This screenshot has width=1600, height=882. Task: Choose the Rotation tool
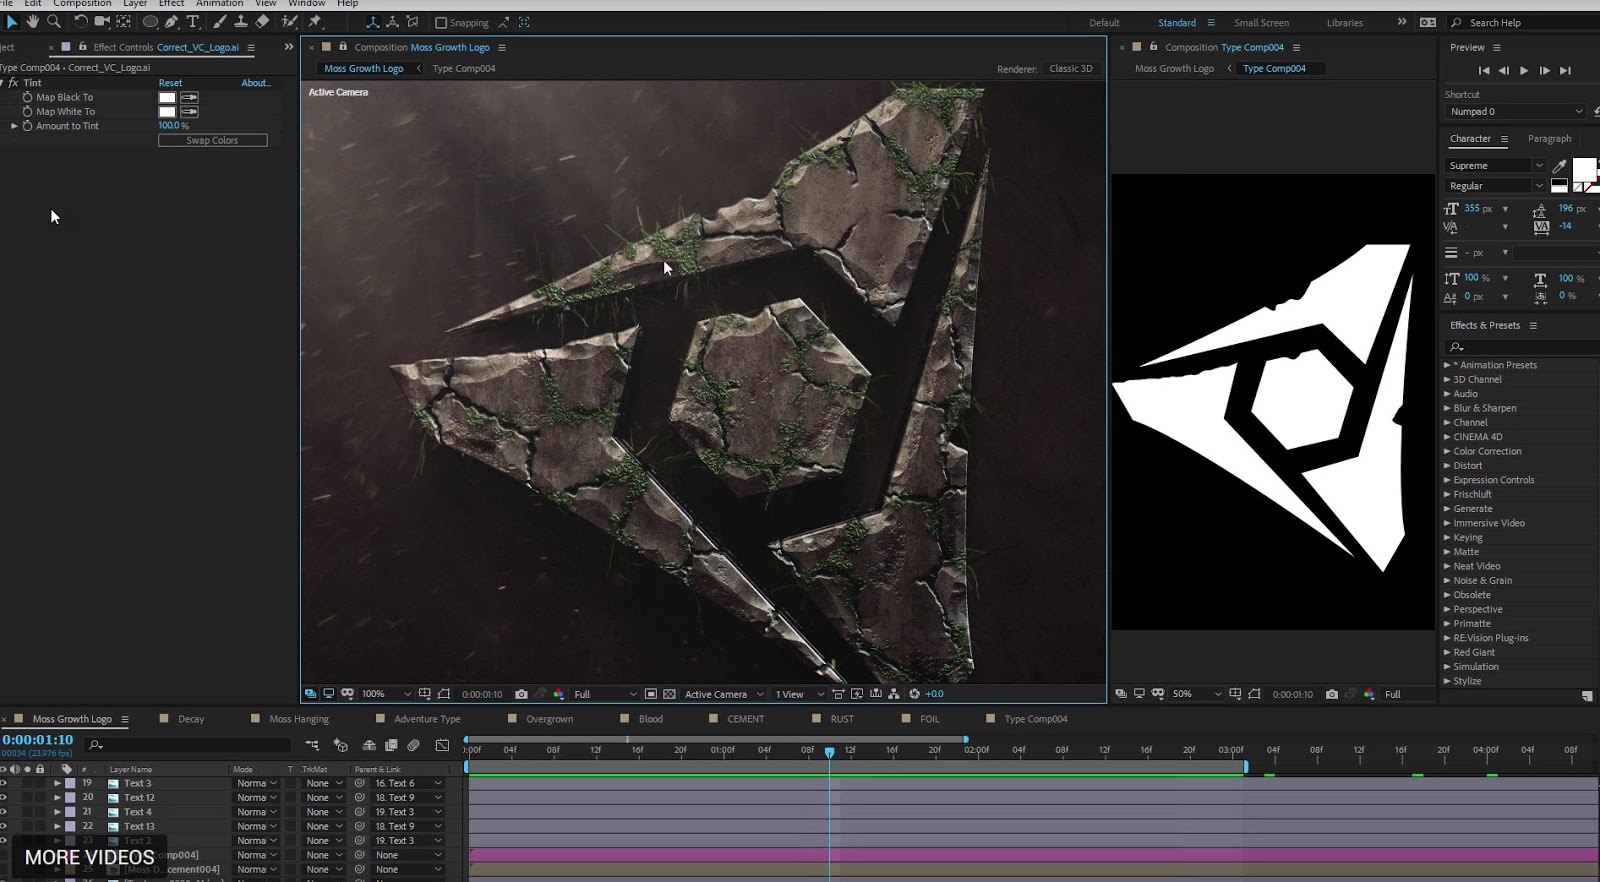click(81, 21)
